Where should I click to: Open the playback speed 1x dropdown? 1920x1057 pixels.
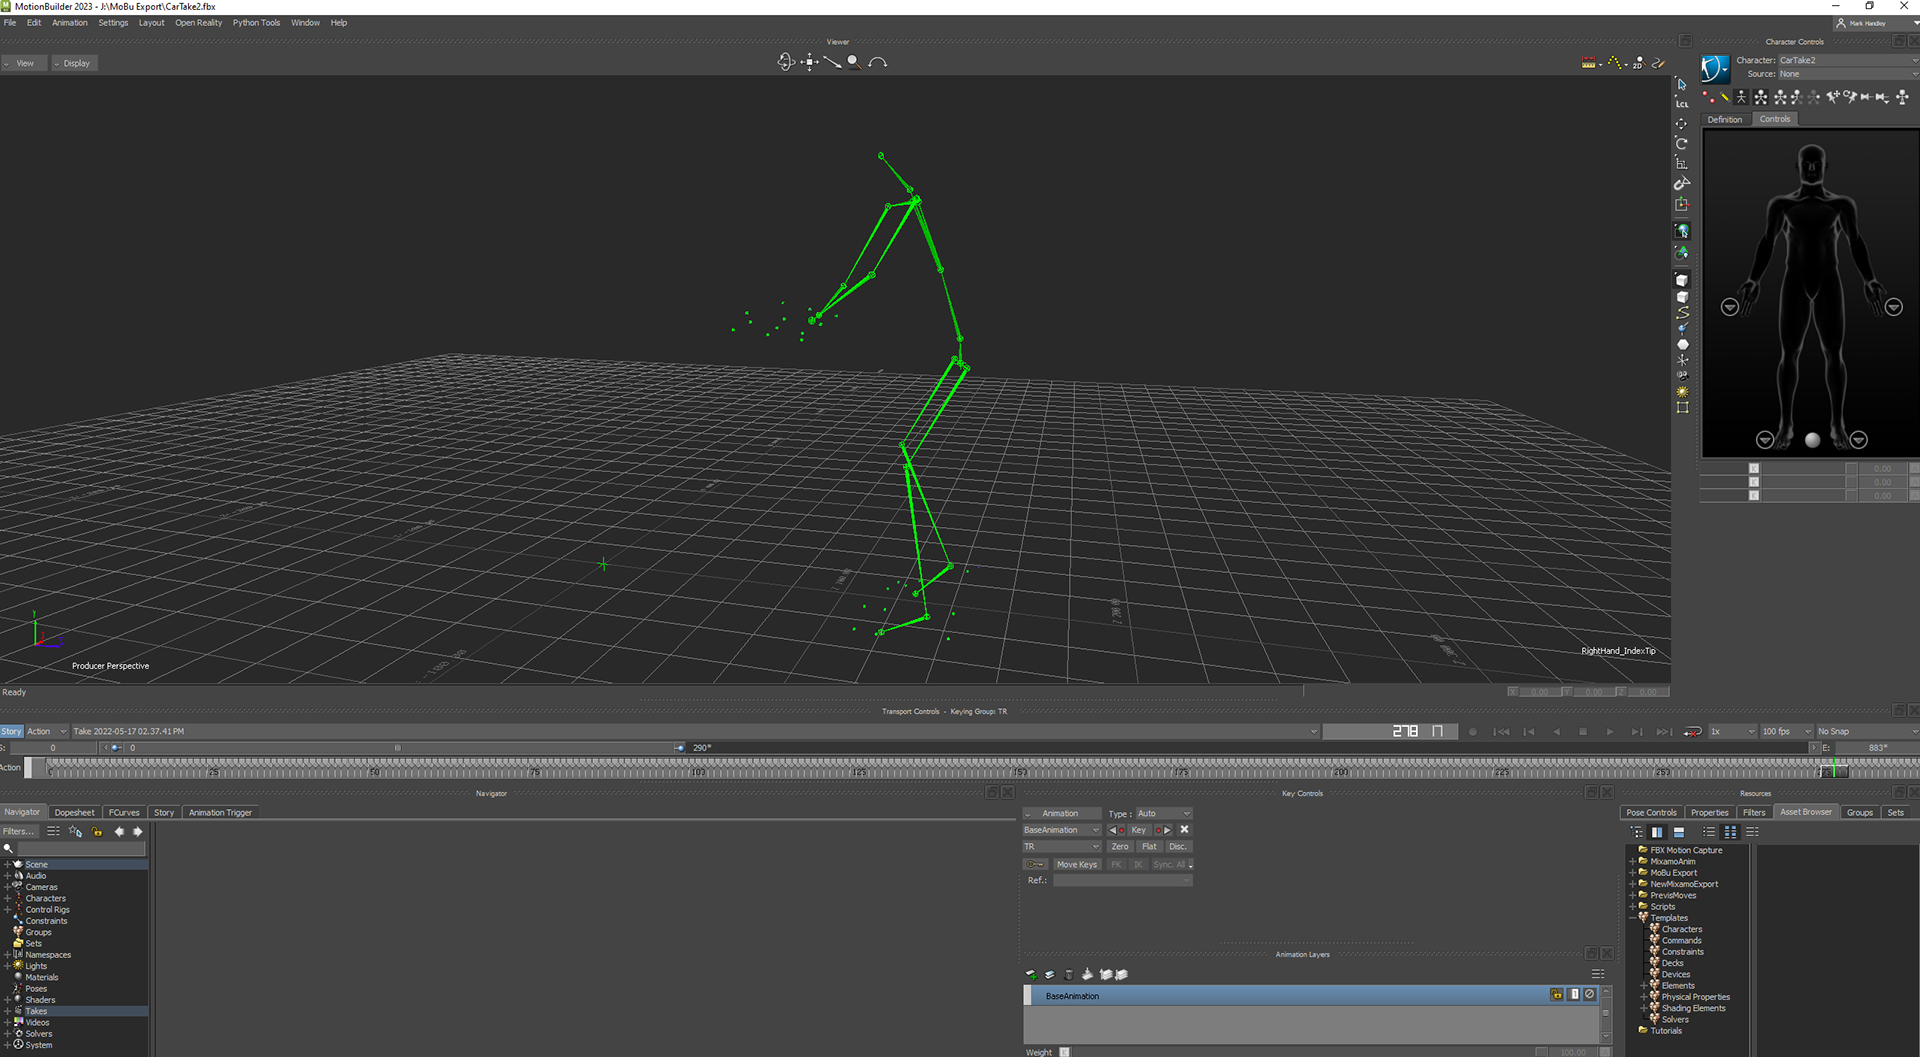[1733, 731]
